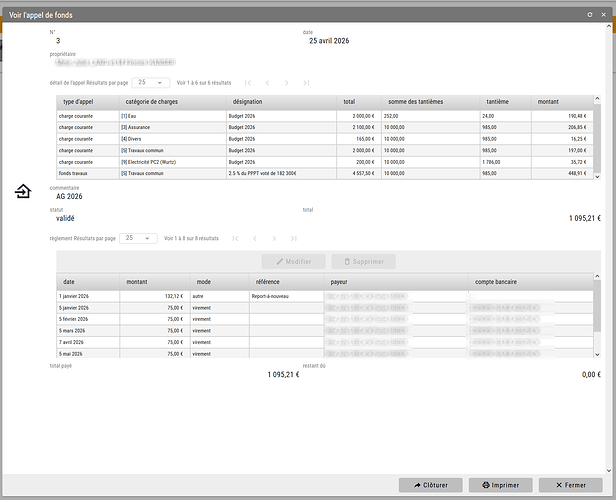Image resolution: width=616 pixels, height=500 pixels.
Task: Go to last page of détail de l'appel
Action: tap(306, 82)
